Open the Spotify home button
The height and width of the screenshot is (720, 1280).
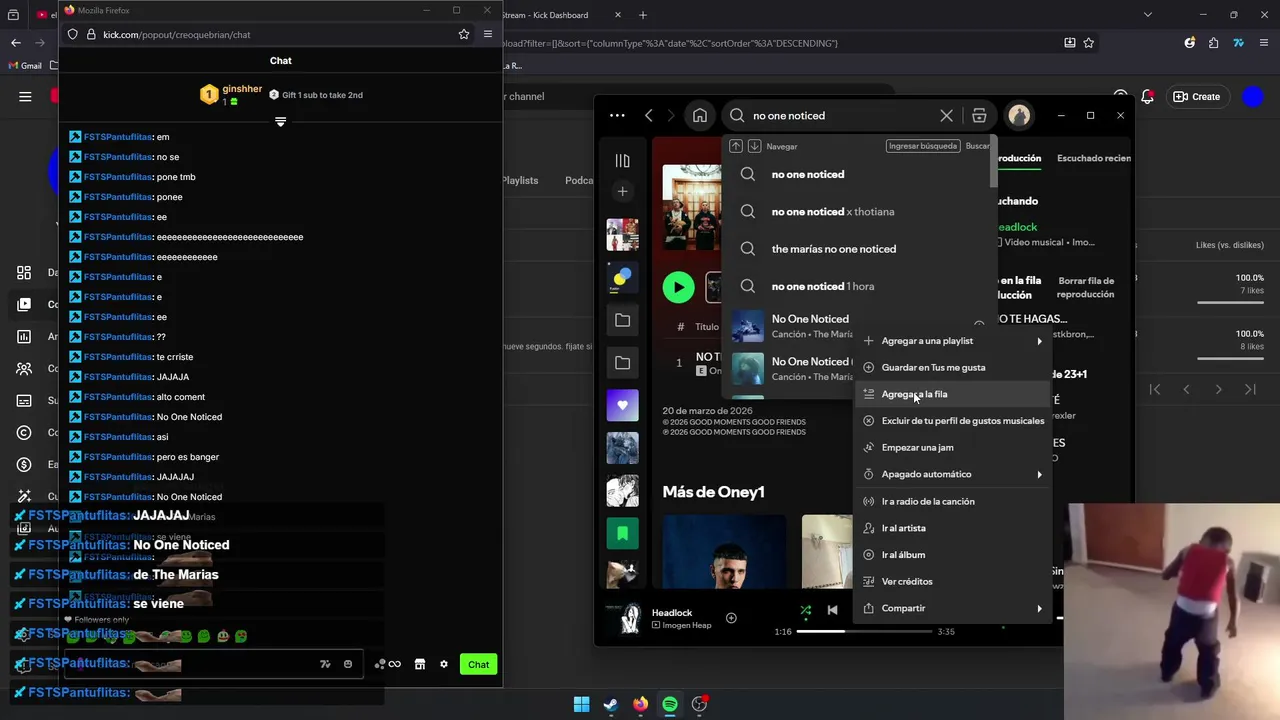700,115
